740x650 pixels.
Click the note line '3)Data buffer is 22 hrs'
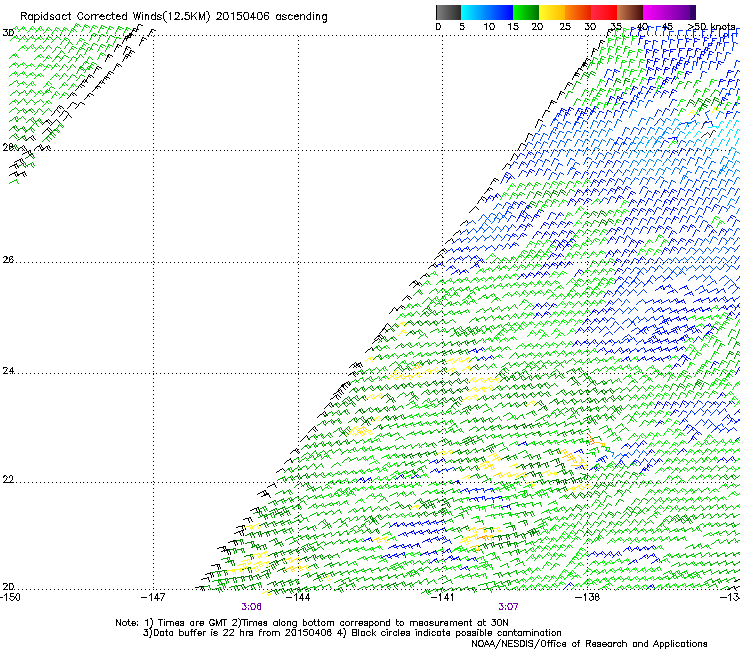(352, 633)
